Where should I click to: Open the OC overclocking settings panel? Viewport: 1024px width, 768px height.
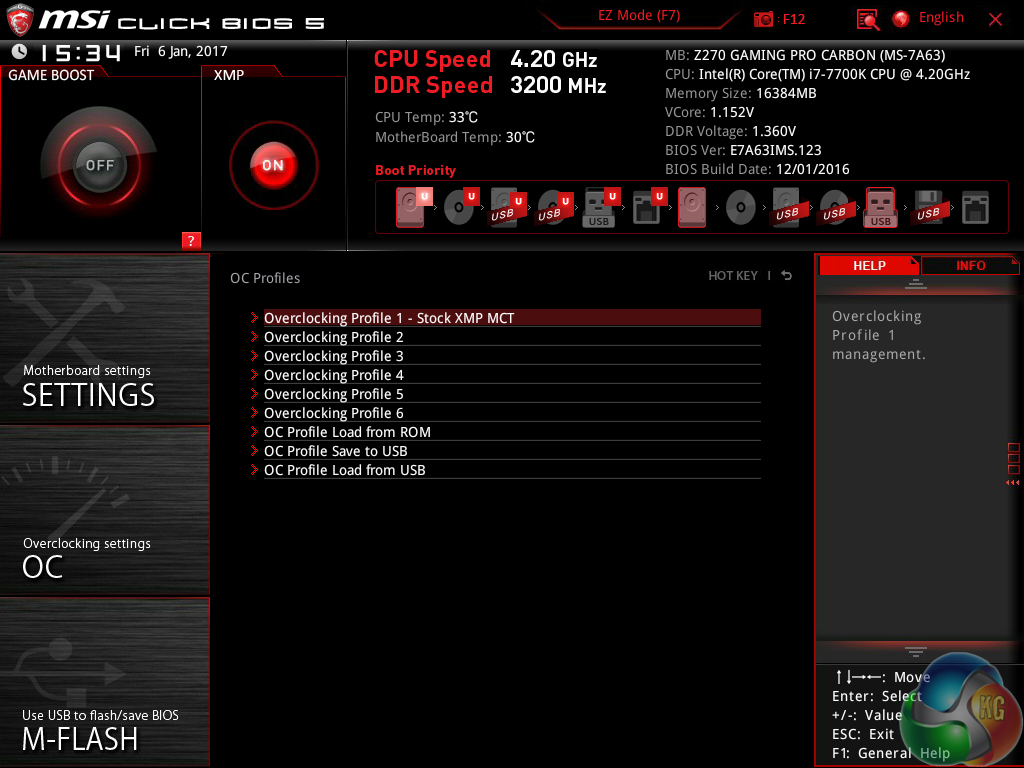click(104, 511)
